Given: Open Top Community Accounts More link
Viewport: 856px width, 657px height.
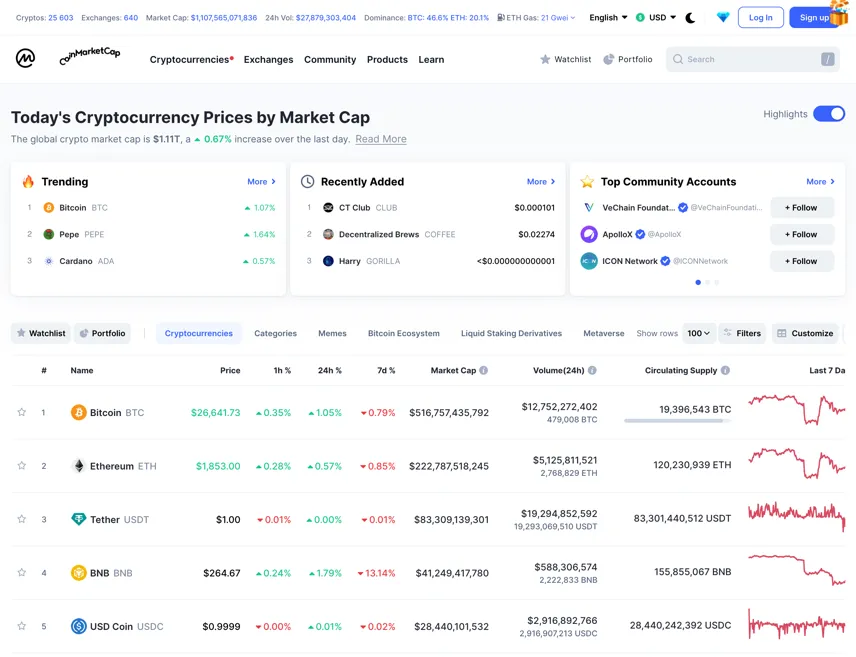Looking at the screenshot, I should pos(821,181).
